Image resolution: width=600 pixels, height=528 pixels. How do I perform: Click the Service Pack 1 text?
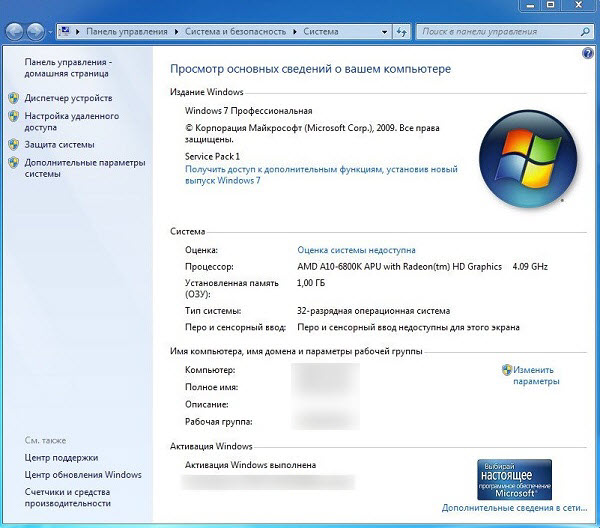coord(212,156)
